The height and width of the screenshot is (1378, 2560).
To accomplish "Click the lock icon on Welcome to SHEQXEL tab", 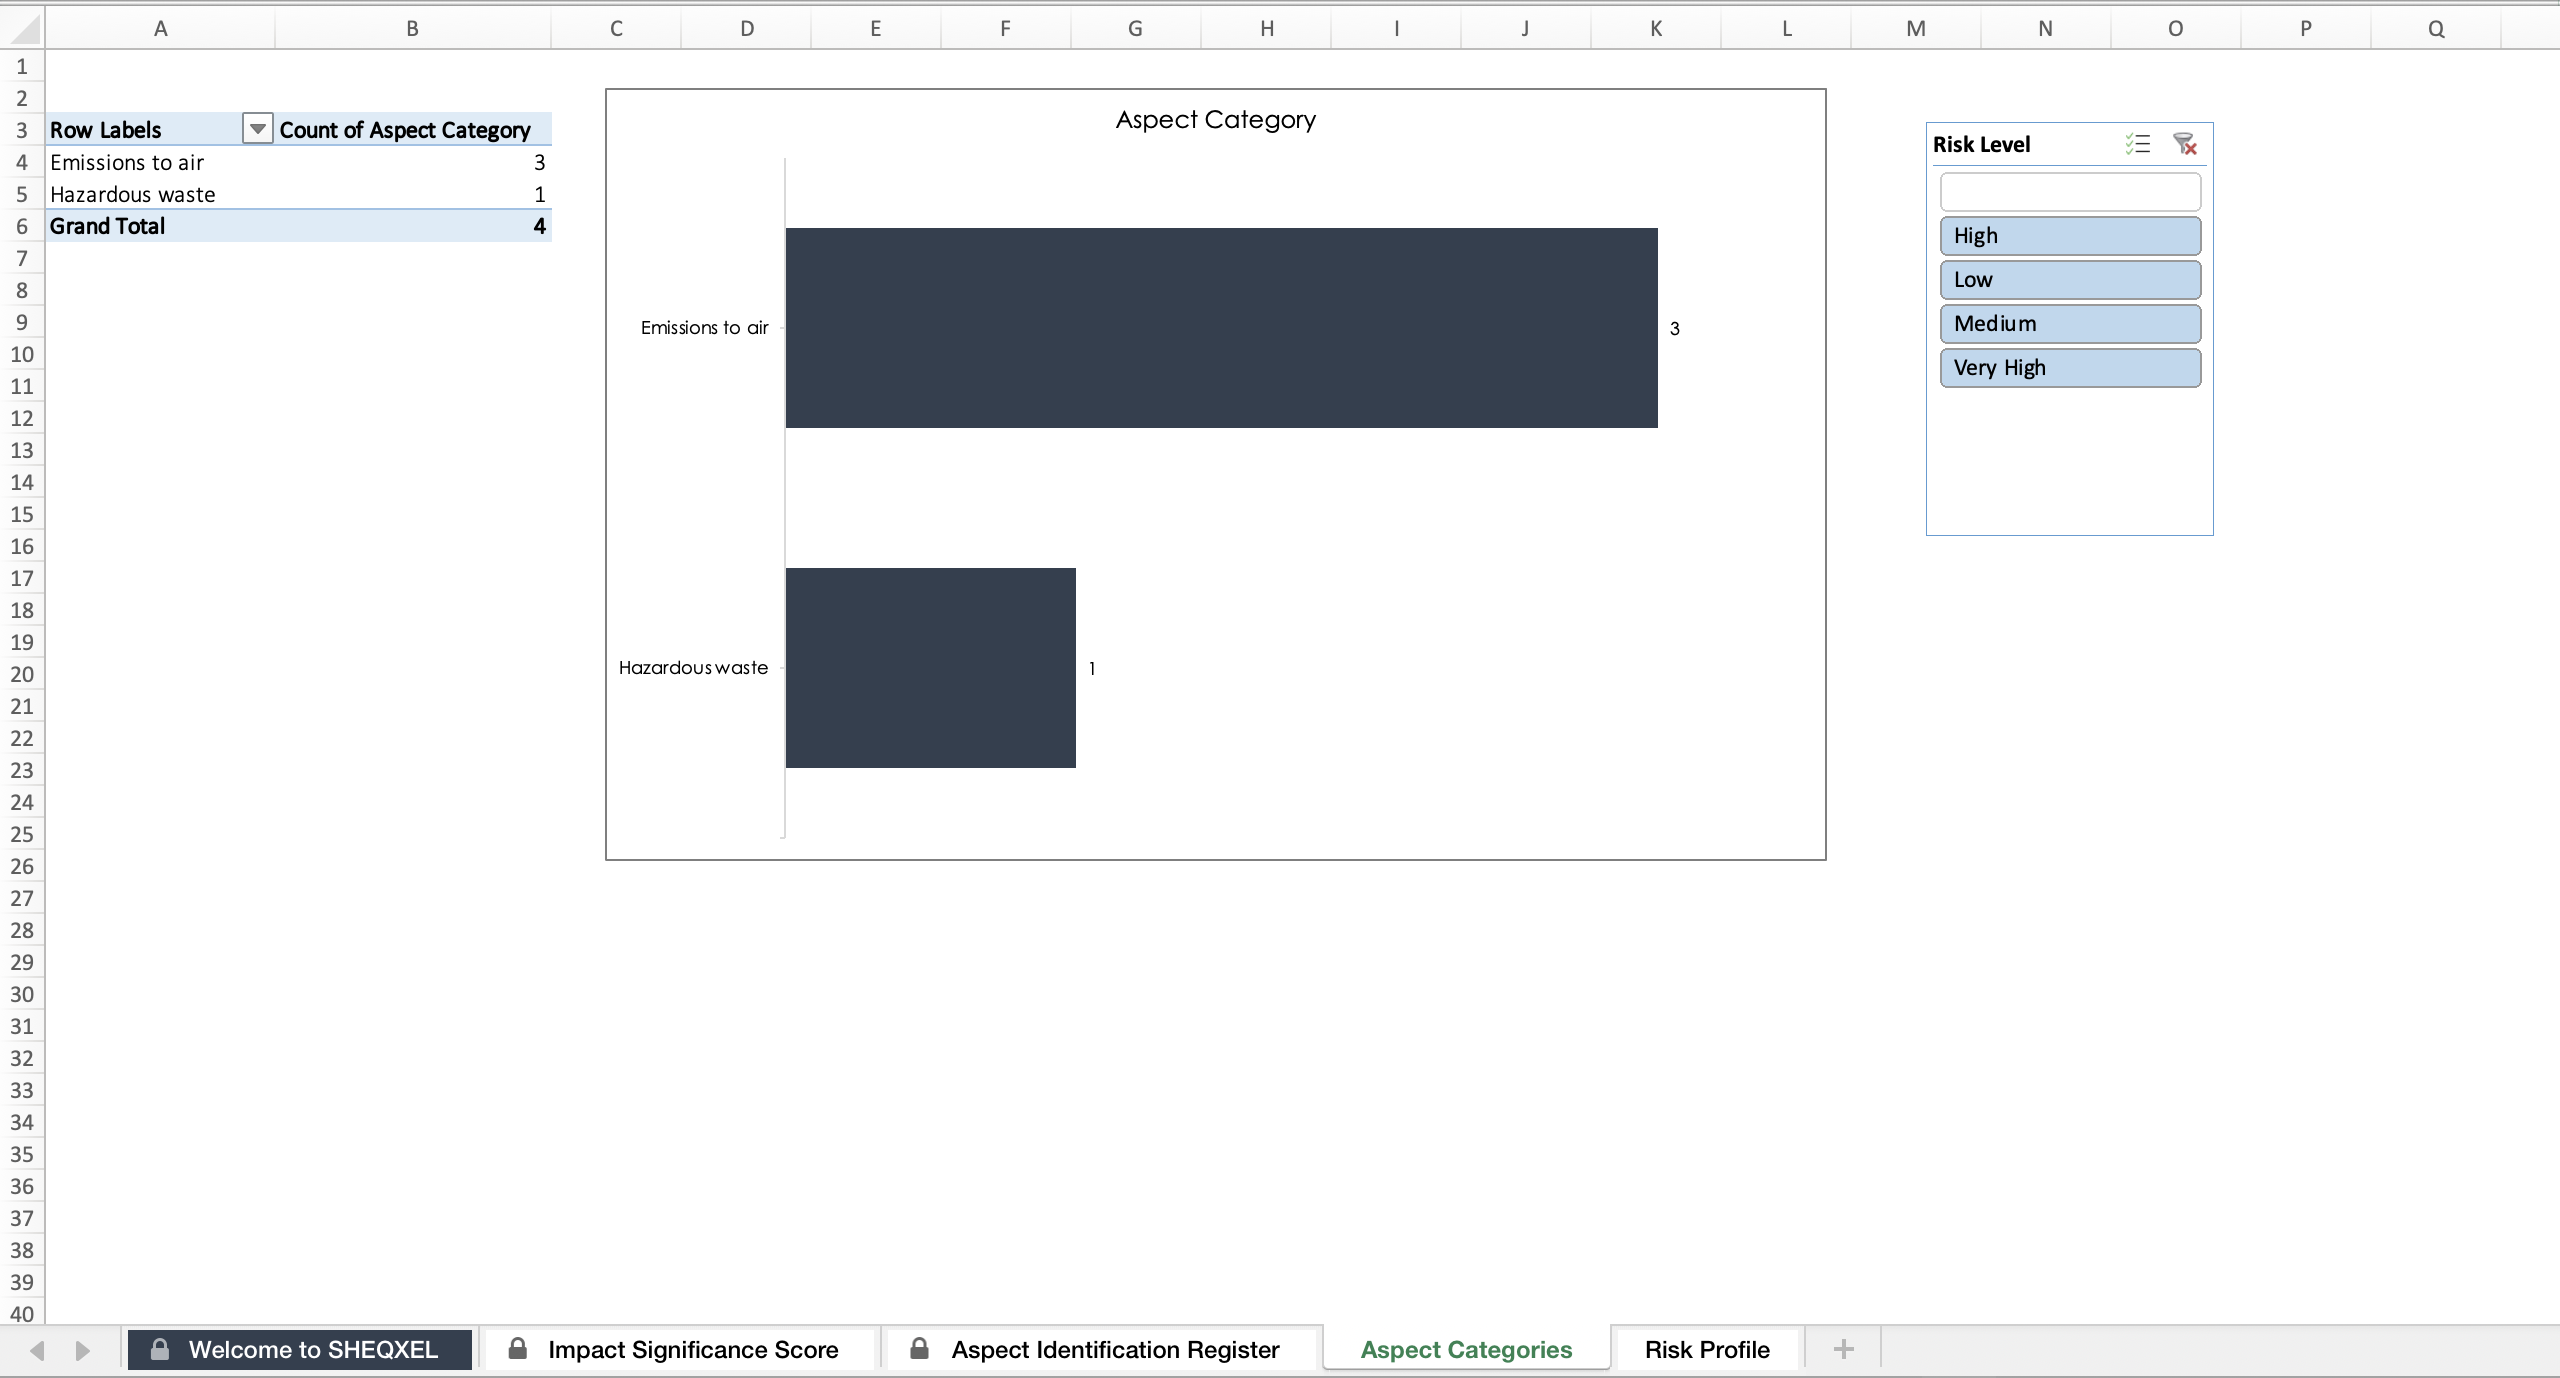I will (159, 1349).
